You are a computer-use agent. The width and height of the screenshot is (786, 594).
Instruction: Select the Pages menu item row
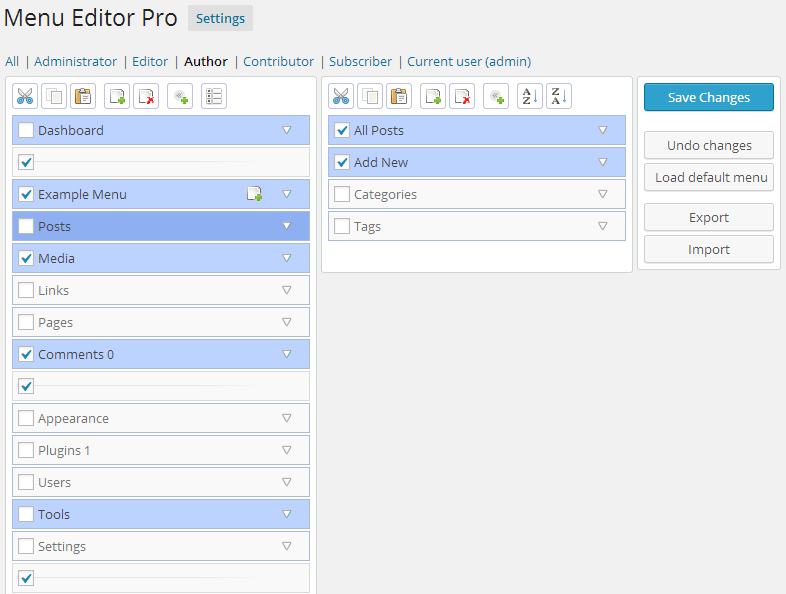click(x=161, y=322)
